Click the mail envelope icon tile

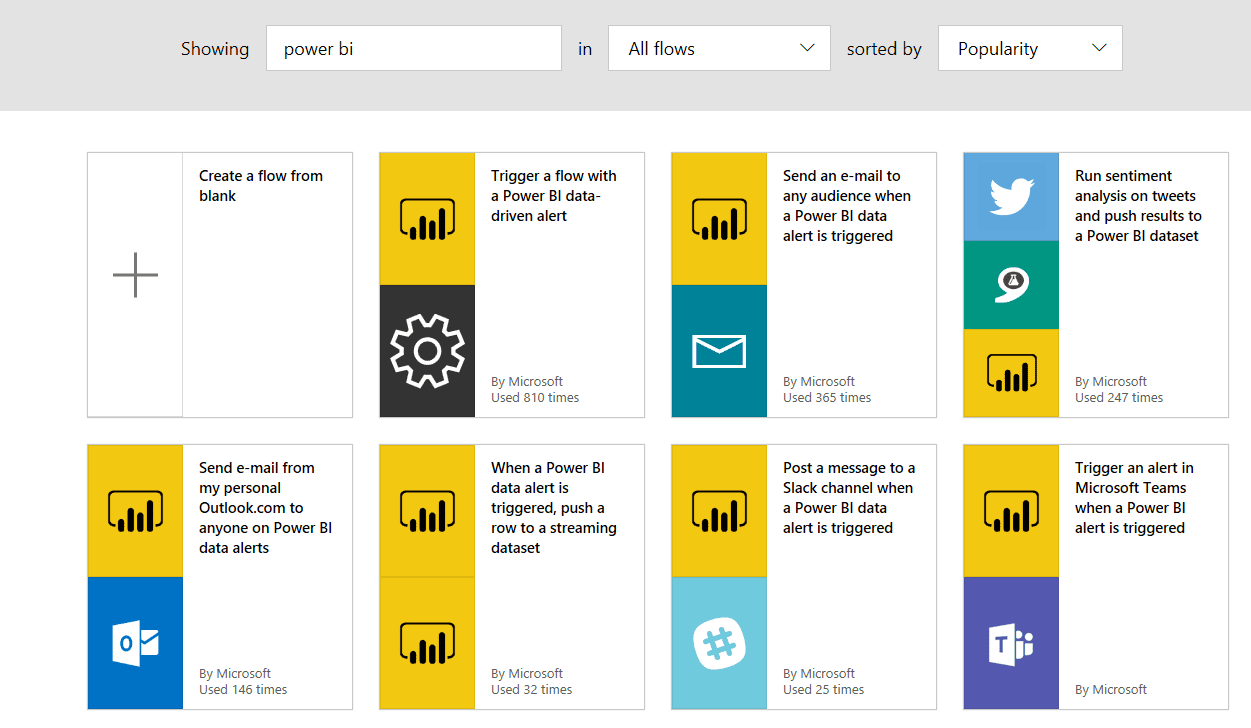[x=719, y=351]
